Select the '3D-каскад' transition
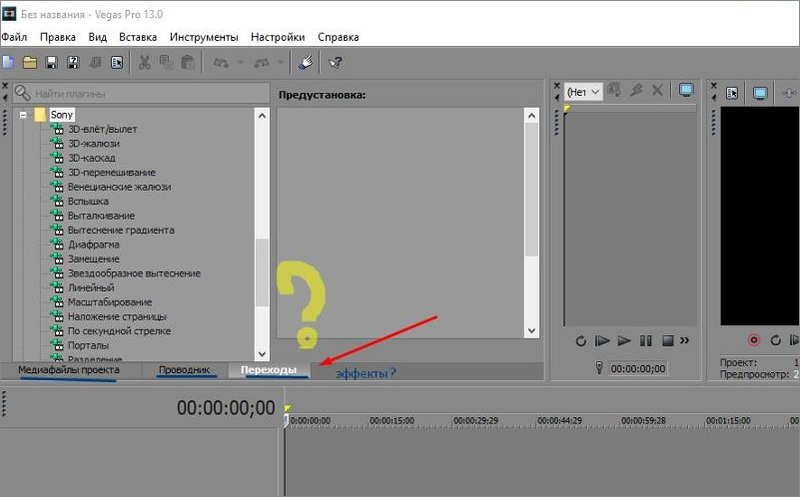800x497 pixels. [x=92, y=158]
